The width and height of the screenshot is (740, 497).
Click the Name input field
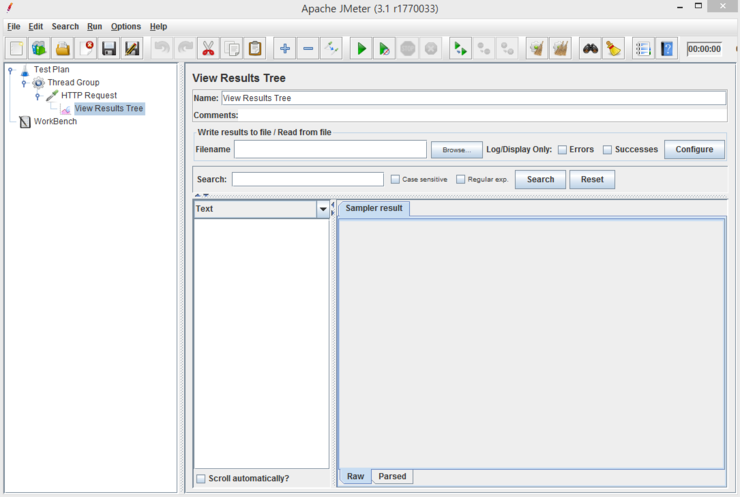coord(474,98)
